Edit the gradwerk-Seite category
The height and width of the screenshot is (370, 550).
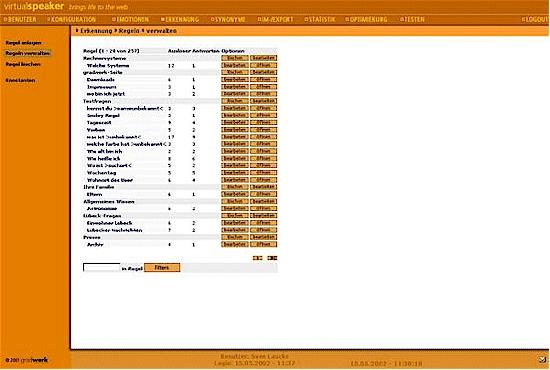(263, 72)
